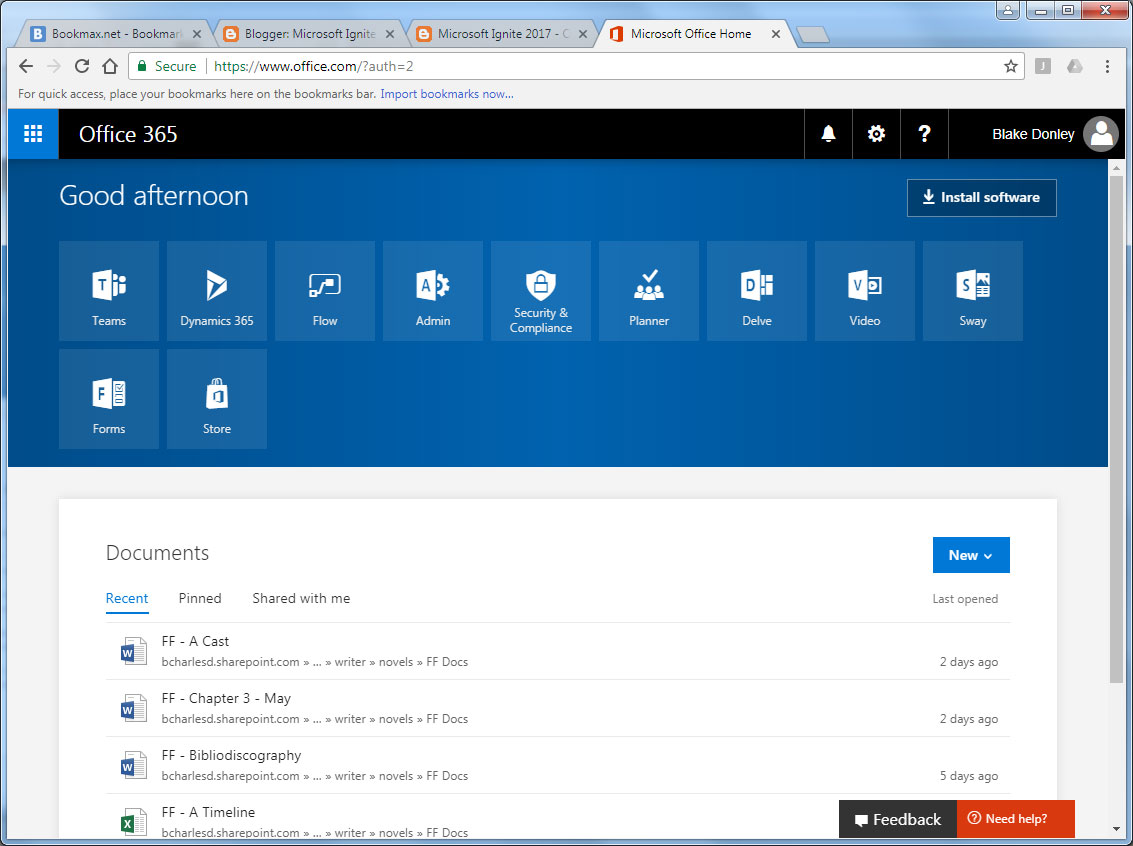
Task: Click the notifications bell icon
Action: (828, 134)
